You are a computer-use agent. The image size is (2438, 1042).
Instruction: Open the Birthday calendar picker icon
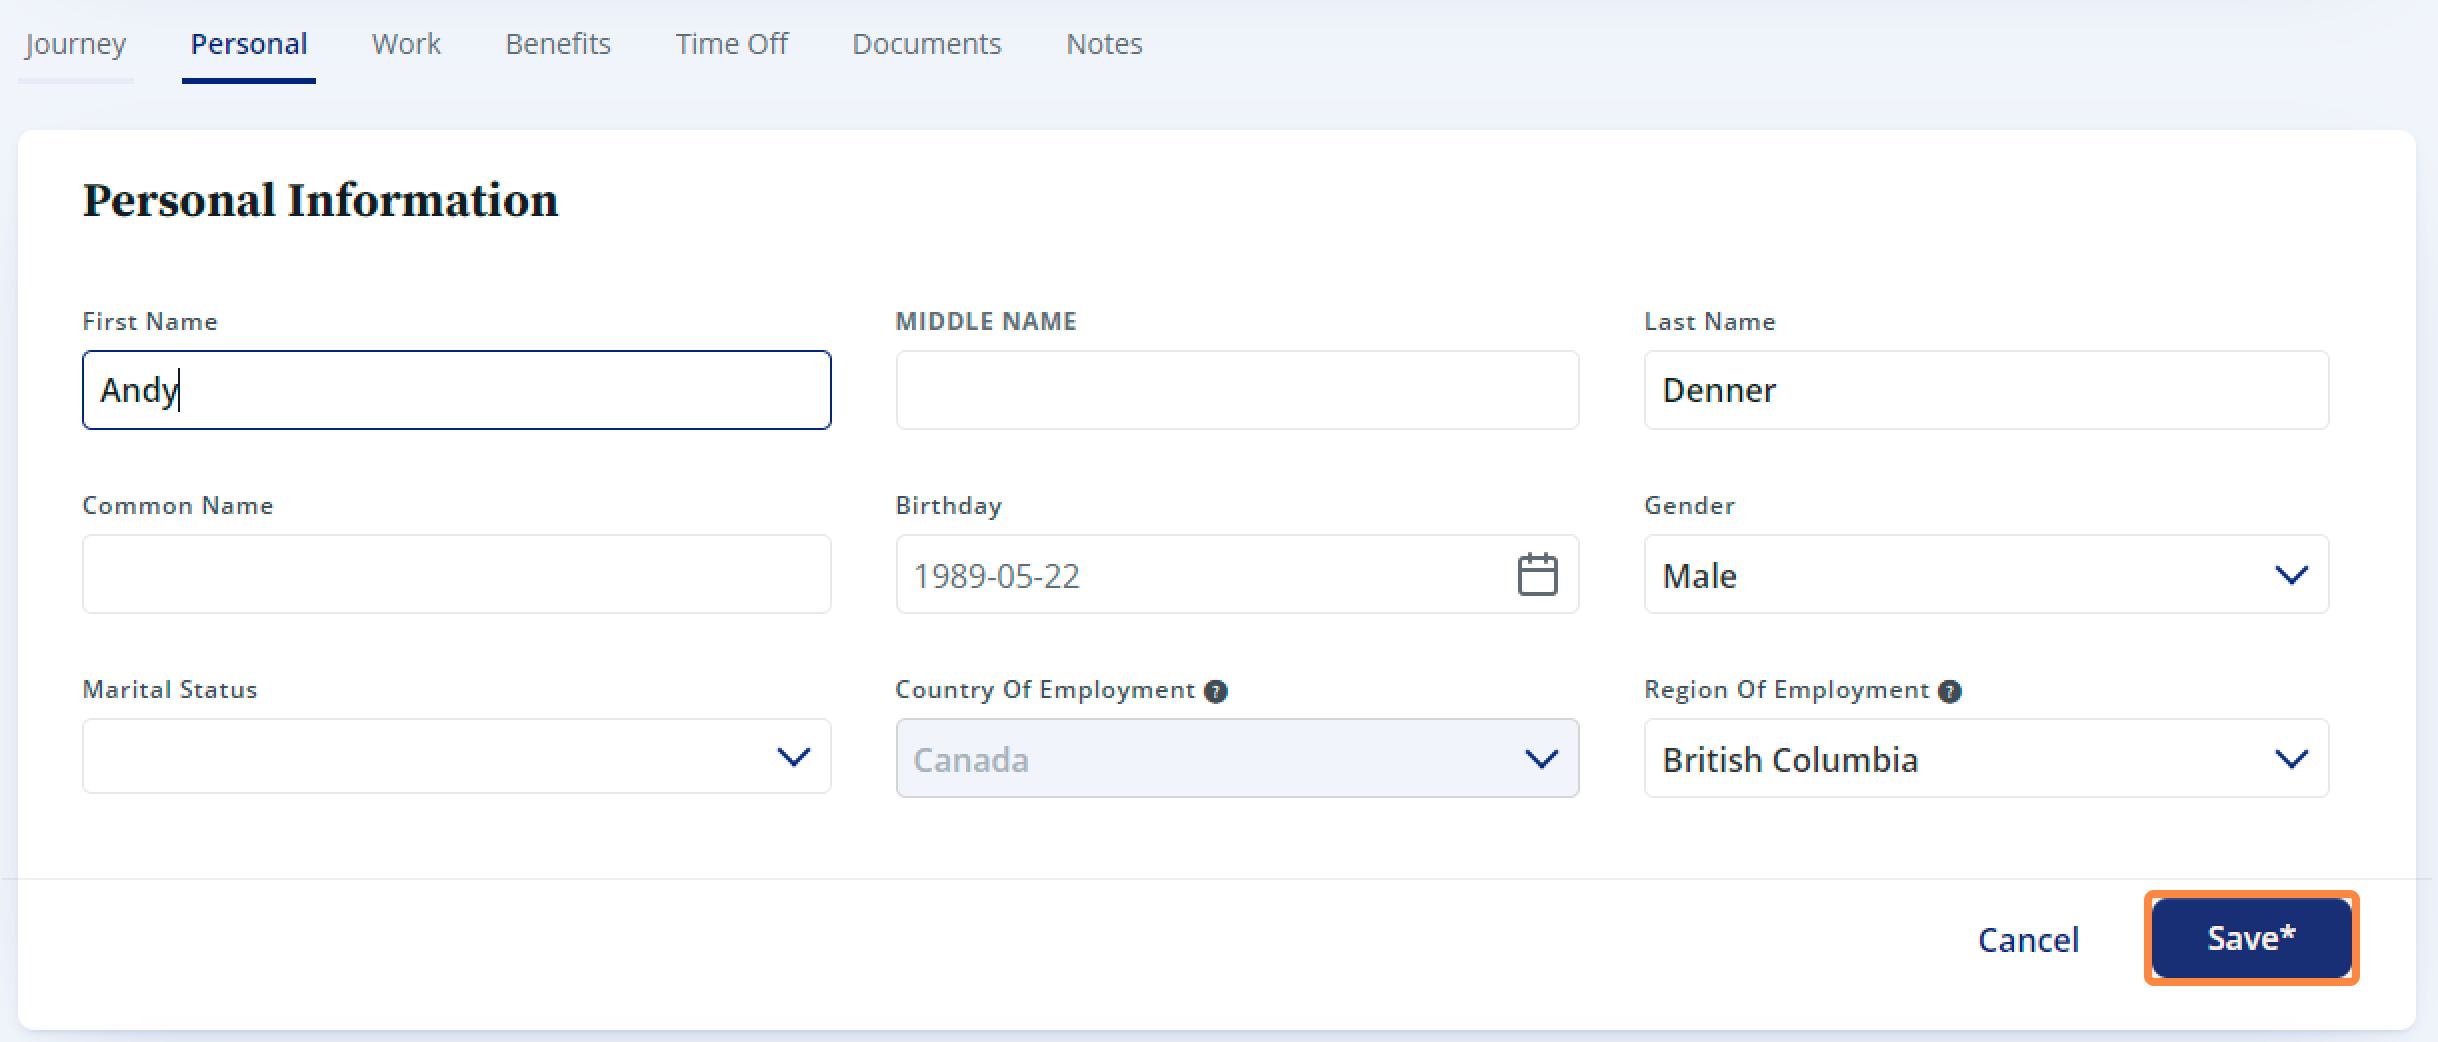(1537, 575)
